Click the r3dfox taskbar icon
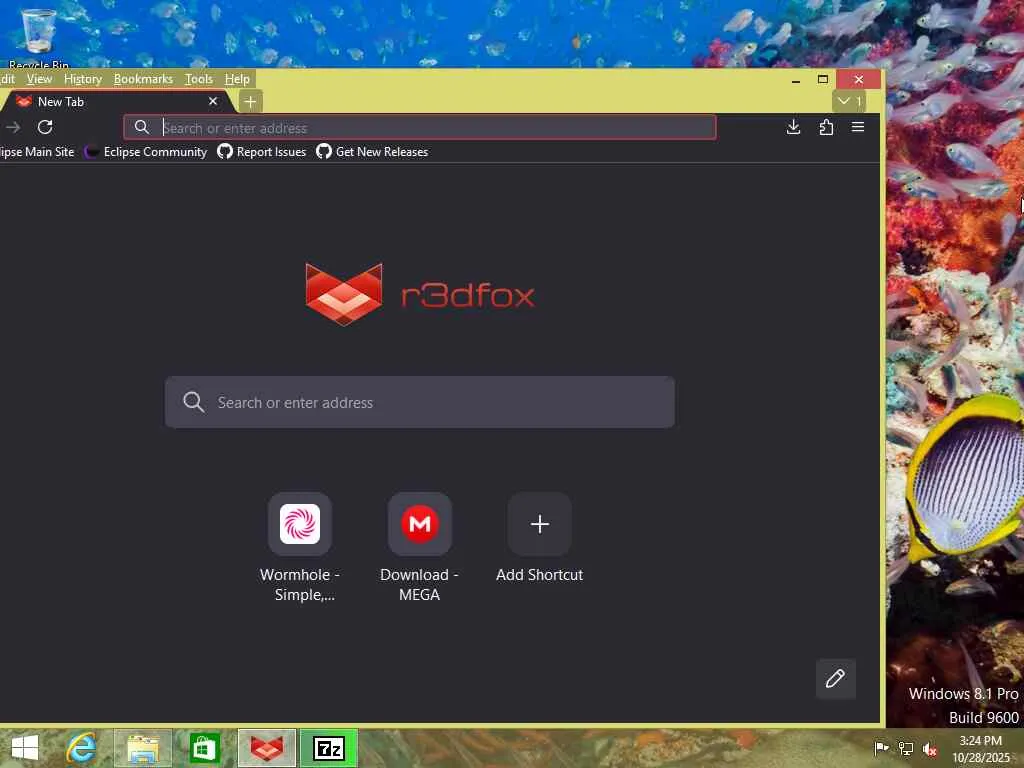 pyautogui.click(x=267, y=748)
